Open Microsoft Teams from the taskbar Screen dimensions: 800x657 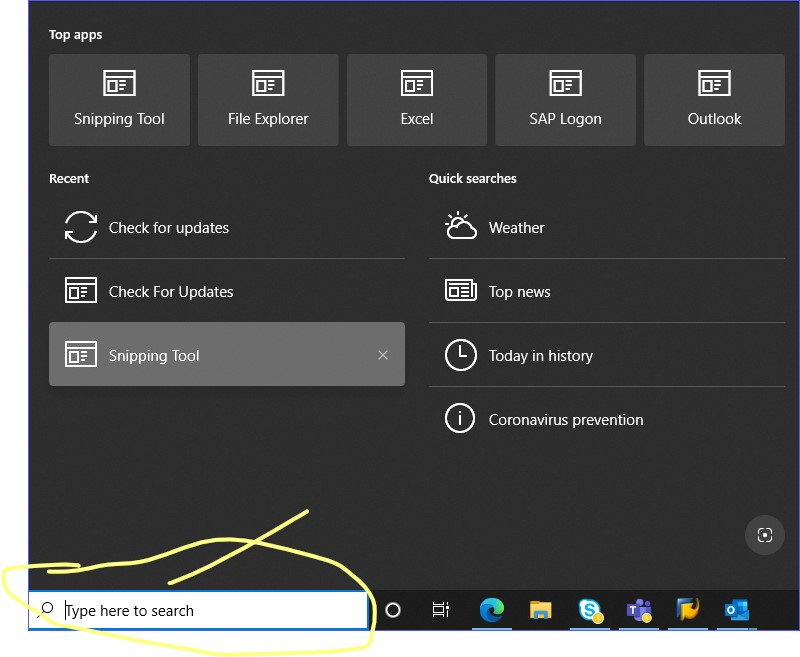tap(639, 610)
